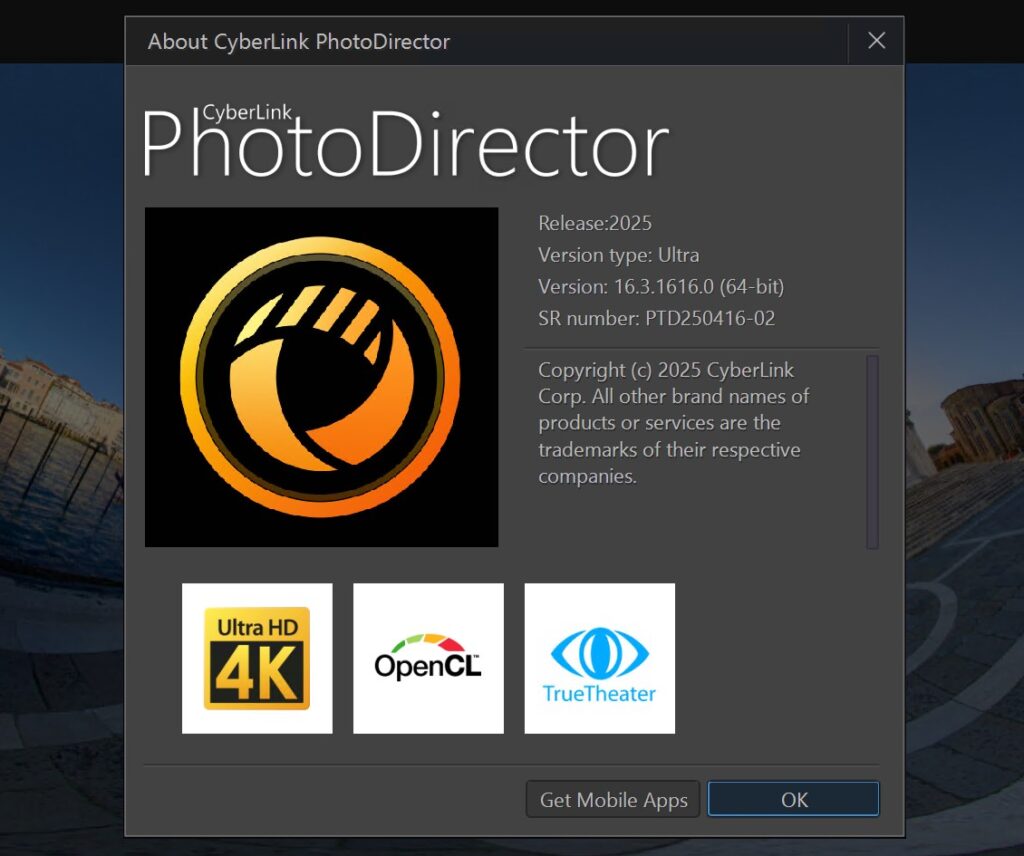
Task: Click the CyberLink PhotoDirector wordmark
Action: pyautogui.click(x=405, y=141)
